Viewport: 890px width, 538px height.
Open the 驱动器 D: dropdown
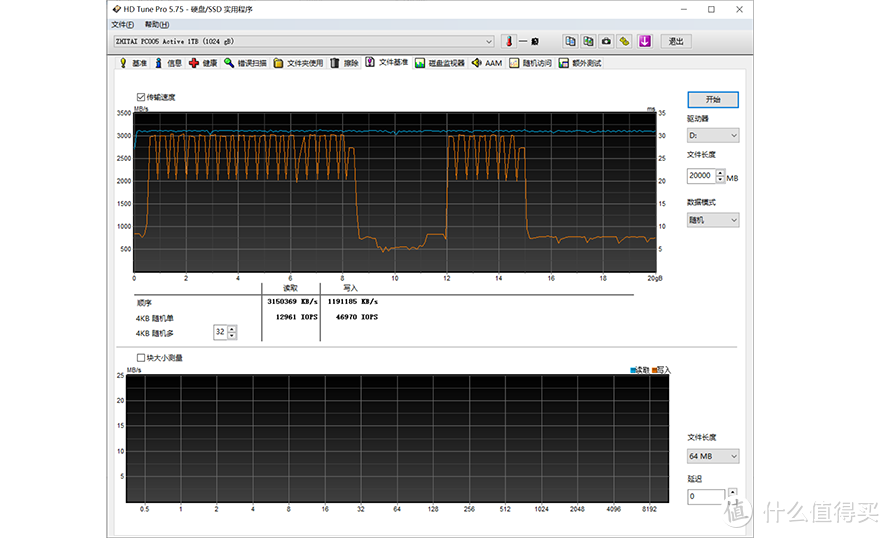pos(713,135)
